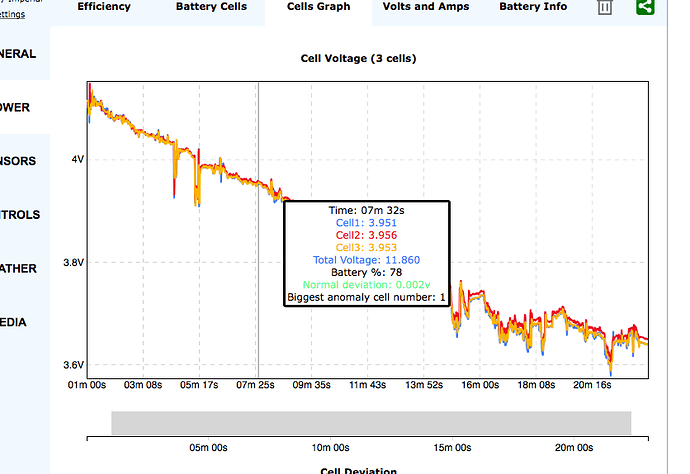Open the General sidebar section
The image size is (690, 474).
(x=20, y=53)
